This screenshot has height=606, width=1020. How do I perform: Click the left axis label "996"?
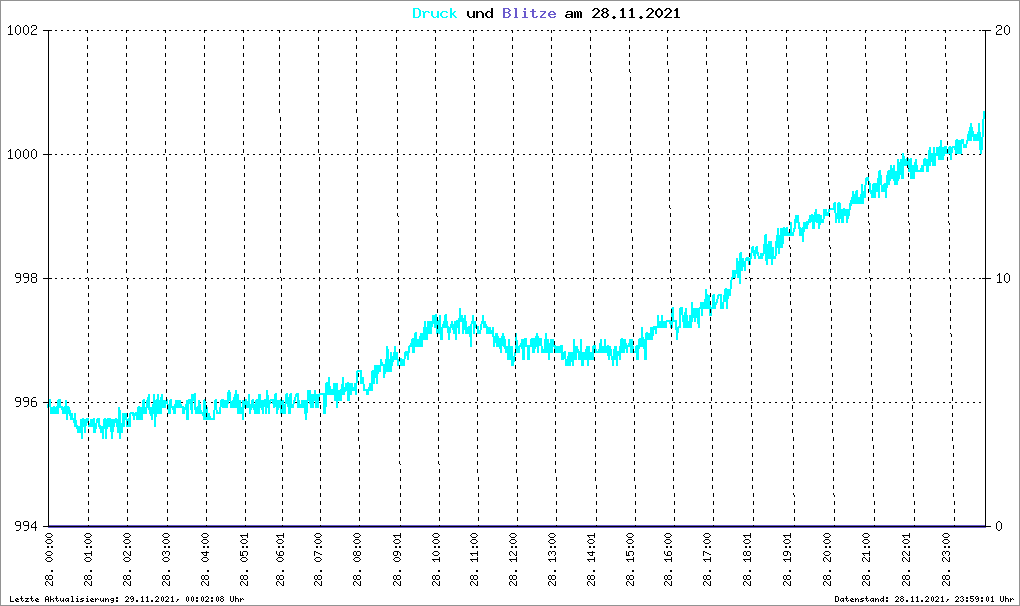(26, 402)
